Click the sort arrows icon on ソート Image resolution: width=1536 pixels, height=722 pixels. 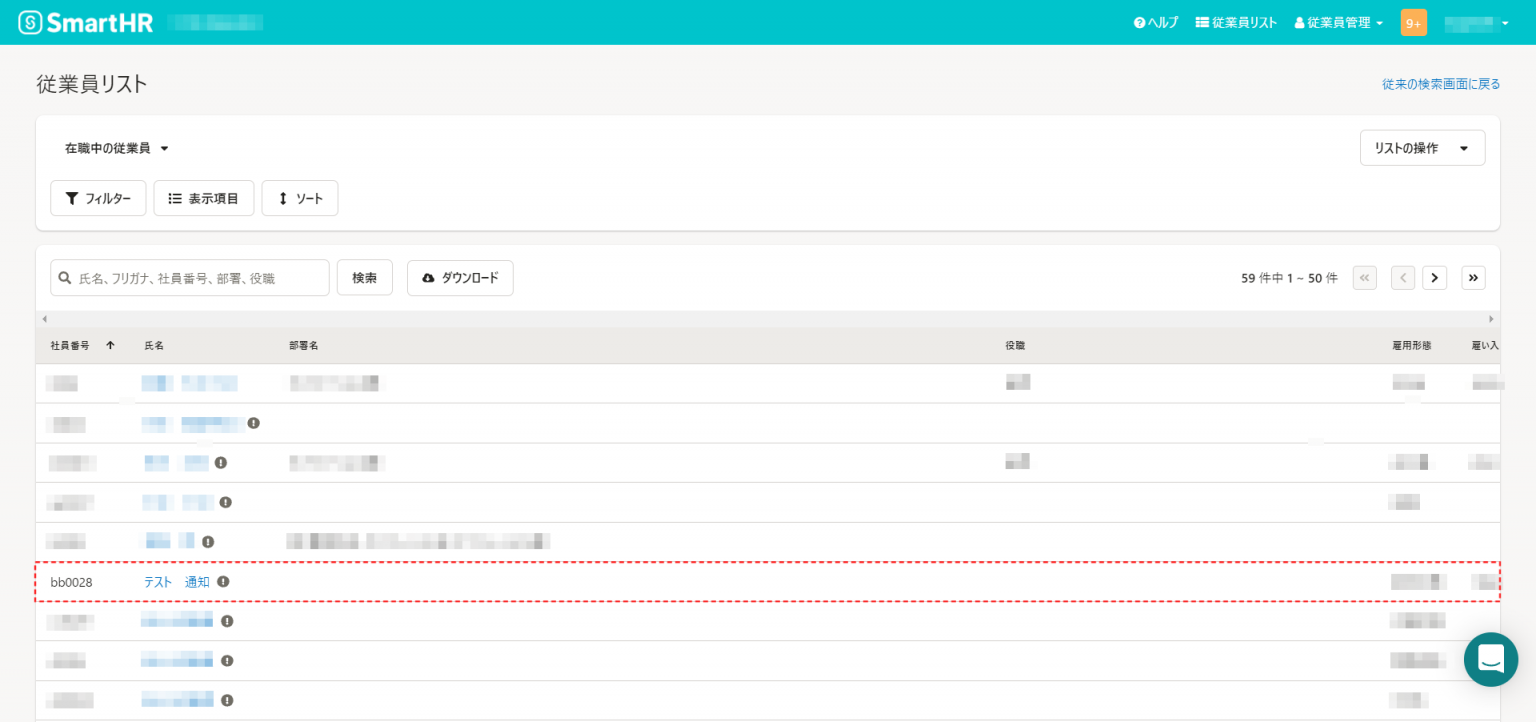[283, 198]
